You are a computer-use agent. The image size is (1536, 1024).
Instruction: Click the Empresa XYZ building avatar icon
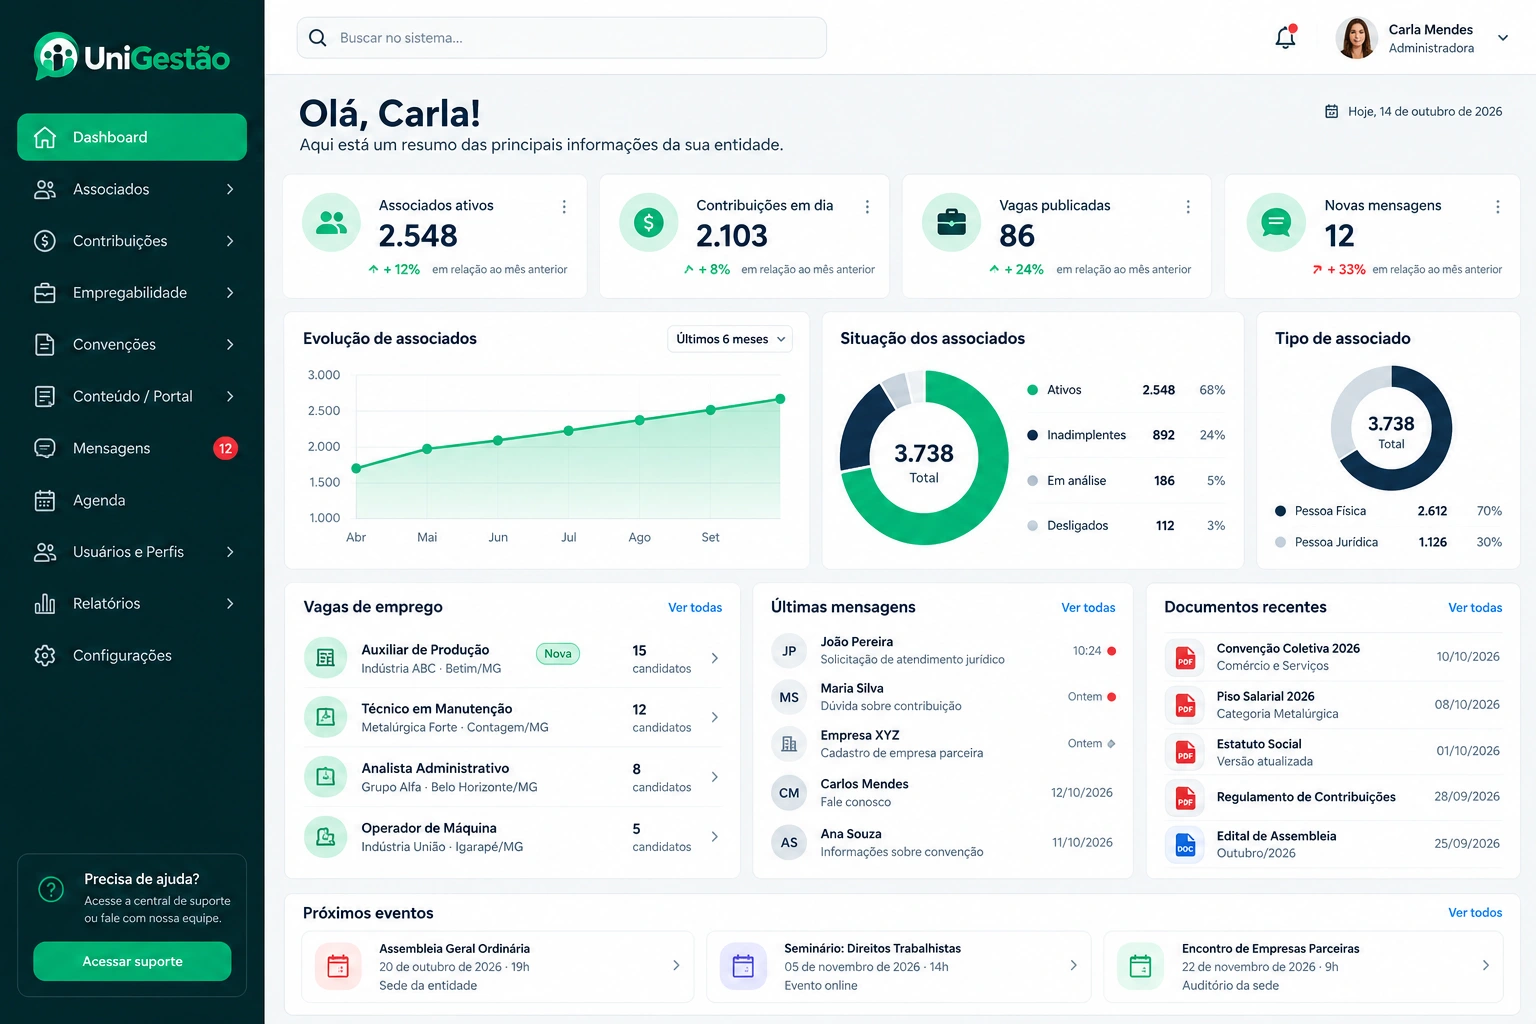pos(789,744)
